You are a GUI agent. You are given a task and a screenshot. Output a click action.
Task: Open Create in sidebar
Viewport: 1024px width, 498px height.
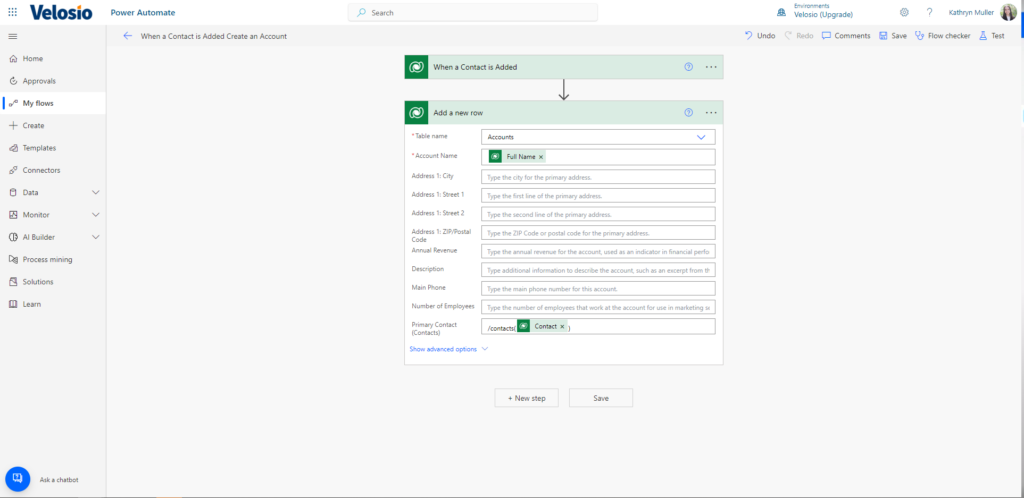(x=53, y=125)
